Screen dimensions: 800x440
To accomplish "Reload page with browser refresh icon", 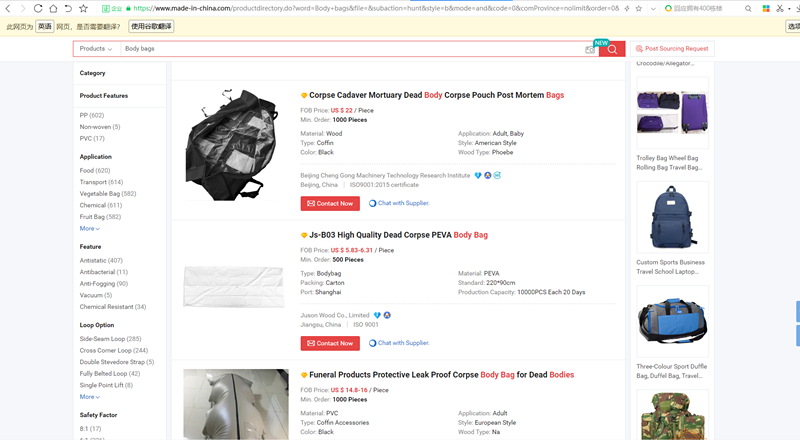I will click(38, 8).
